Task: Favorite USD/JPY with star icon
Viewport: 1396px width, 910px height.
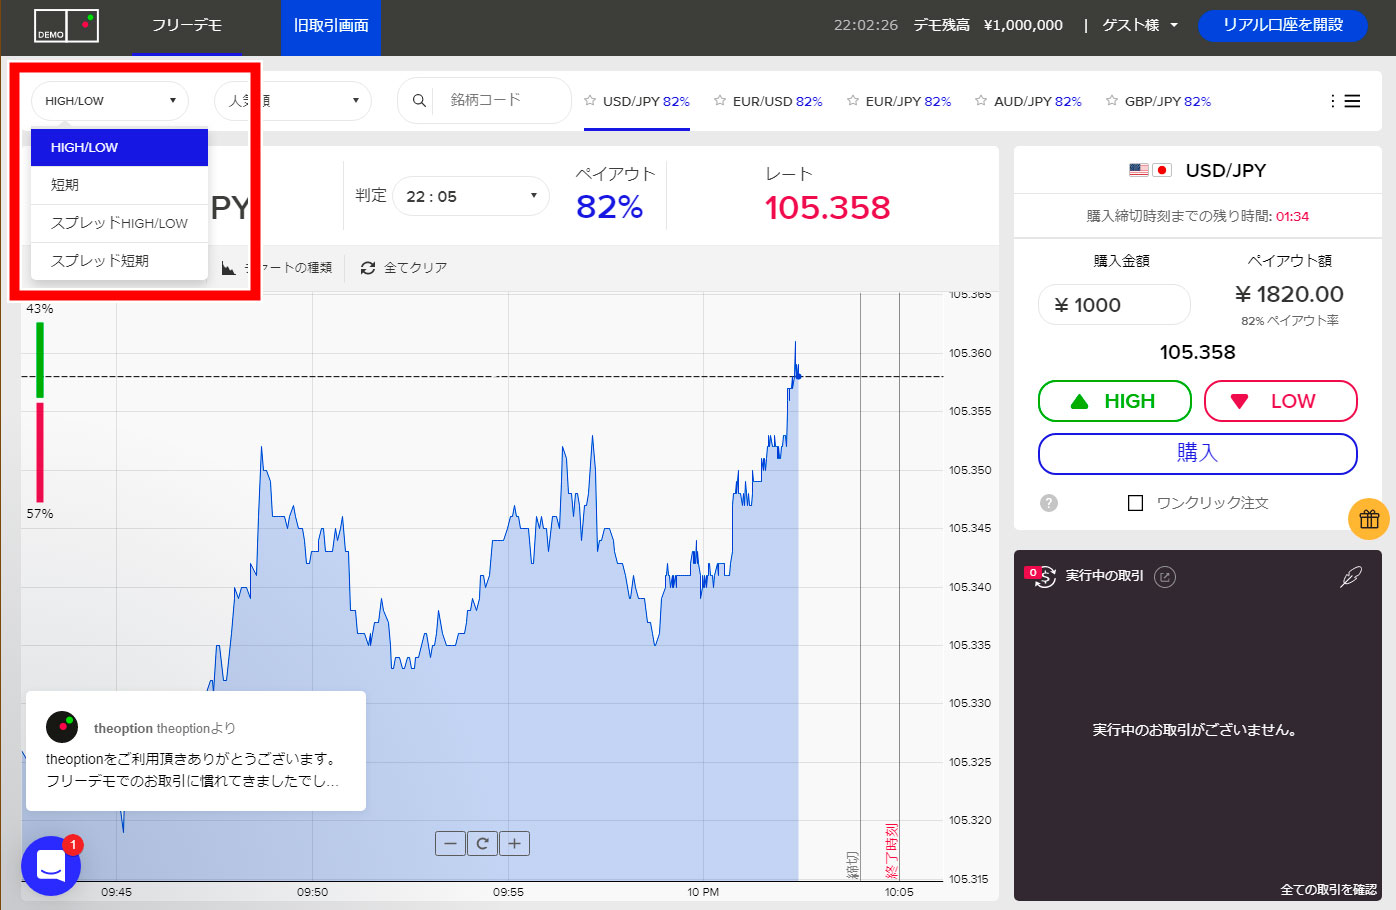Action: pos(590,101)
